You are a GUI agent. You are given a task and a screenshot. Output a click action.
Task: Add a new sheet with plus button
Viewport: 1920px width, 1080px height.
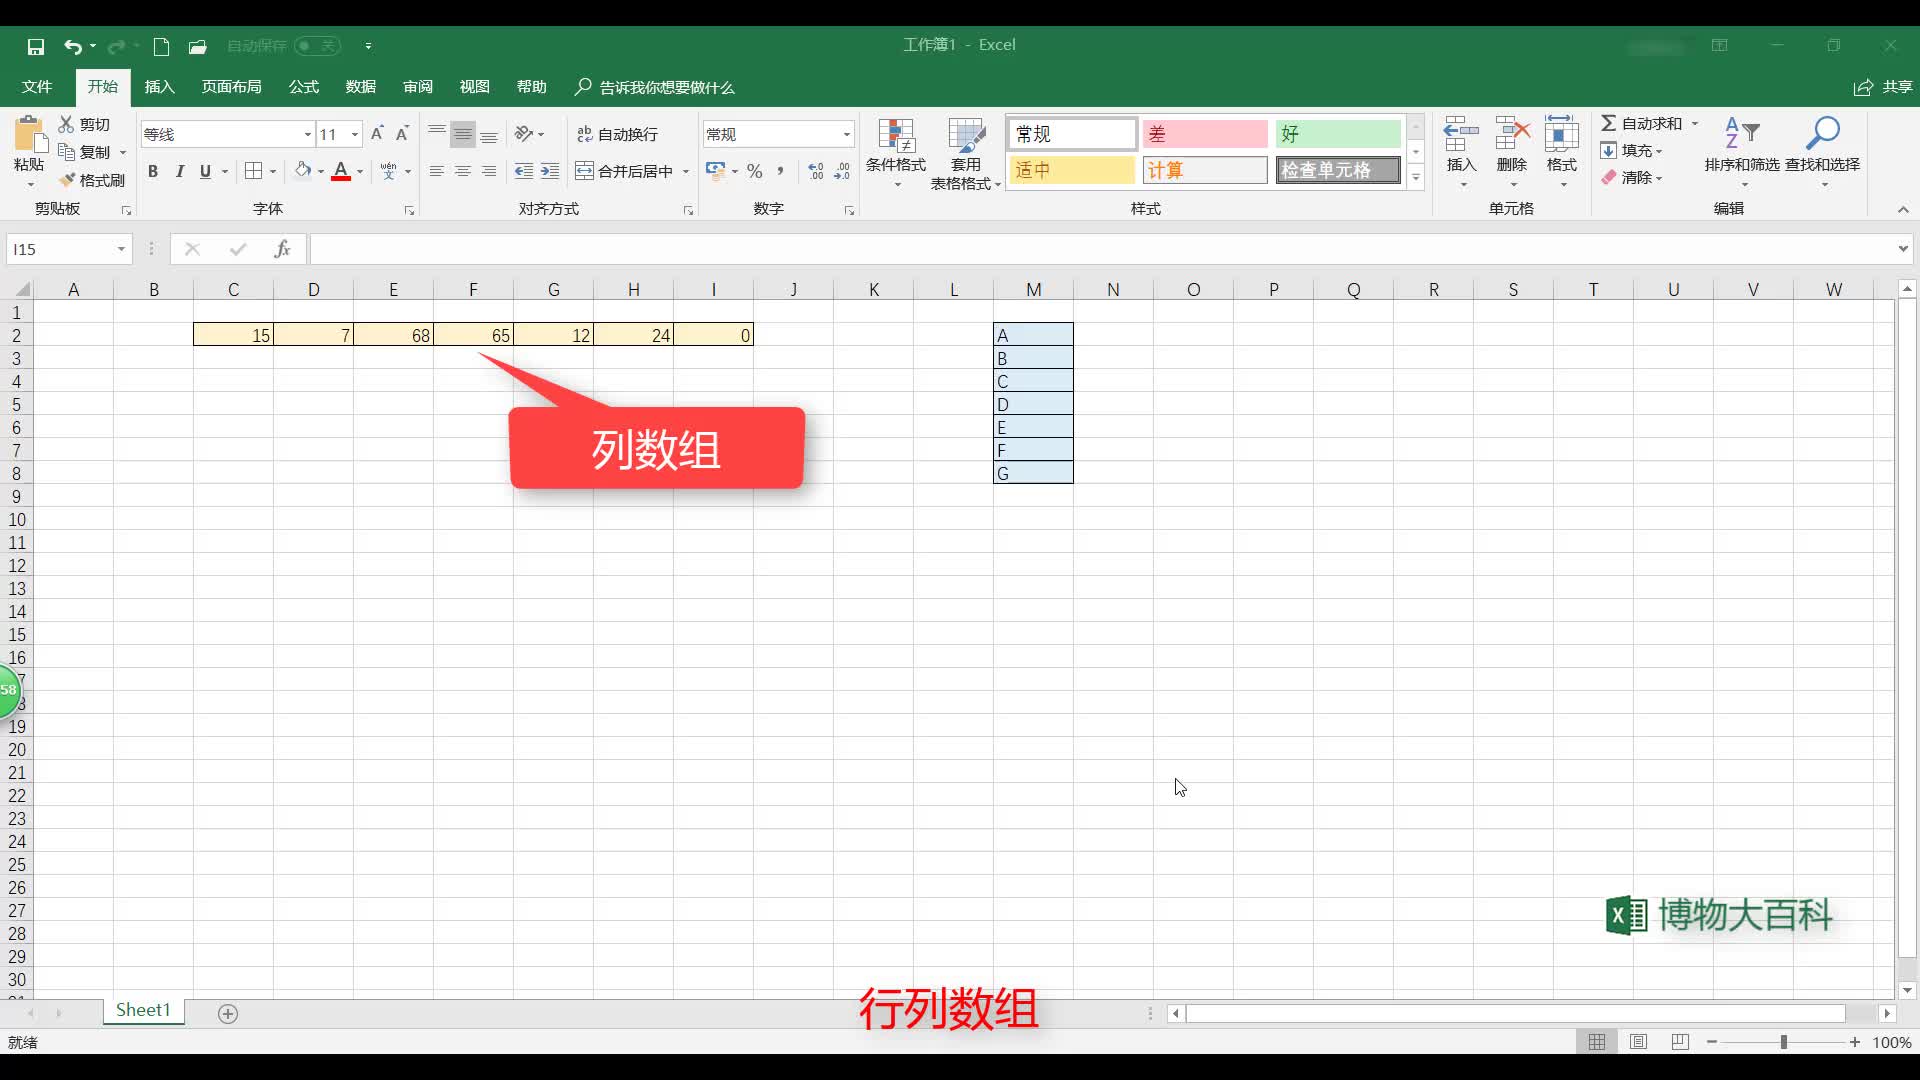click(x=228, y=1013)
